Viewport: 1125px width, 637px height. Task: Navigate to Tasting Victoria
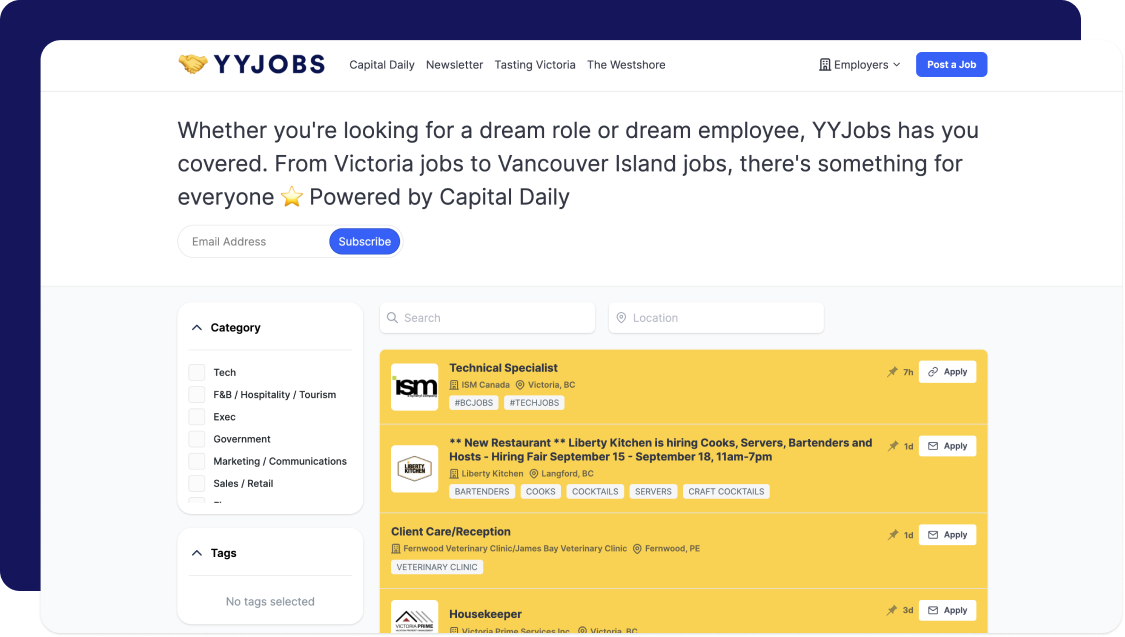[x=535, y=64]
